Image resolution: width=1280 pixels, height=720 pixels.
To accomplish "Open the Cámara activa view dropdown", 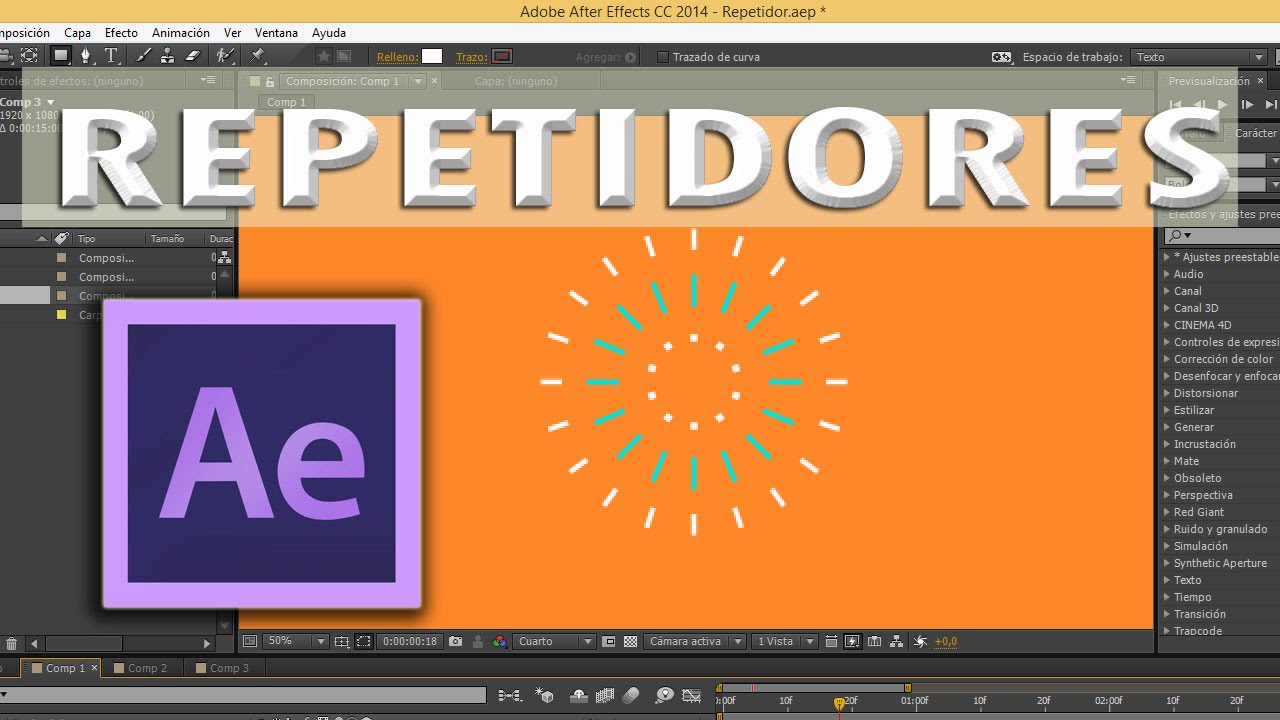I will (x=695, y=641).
